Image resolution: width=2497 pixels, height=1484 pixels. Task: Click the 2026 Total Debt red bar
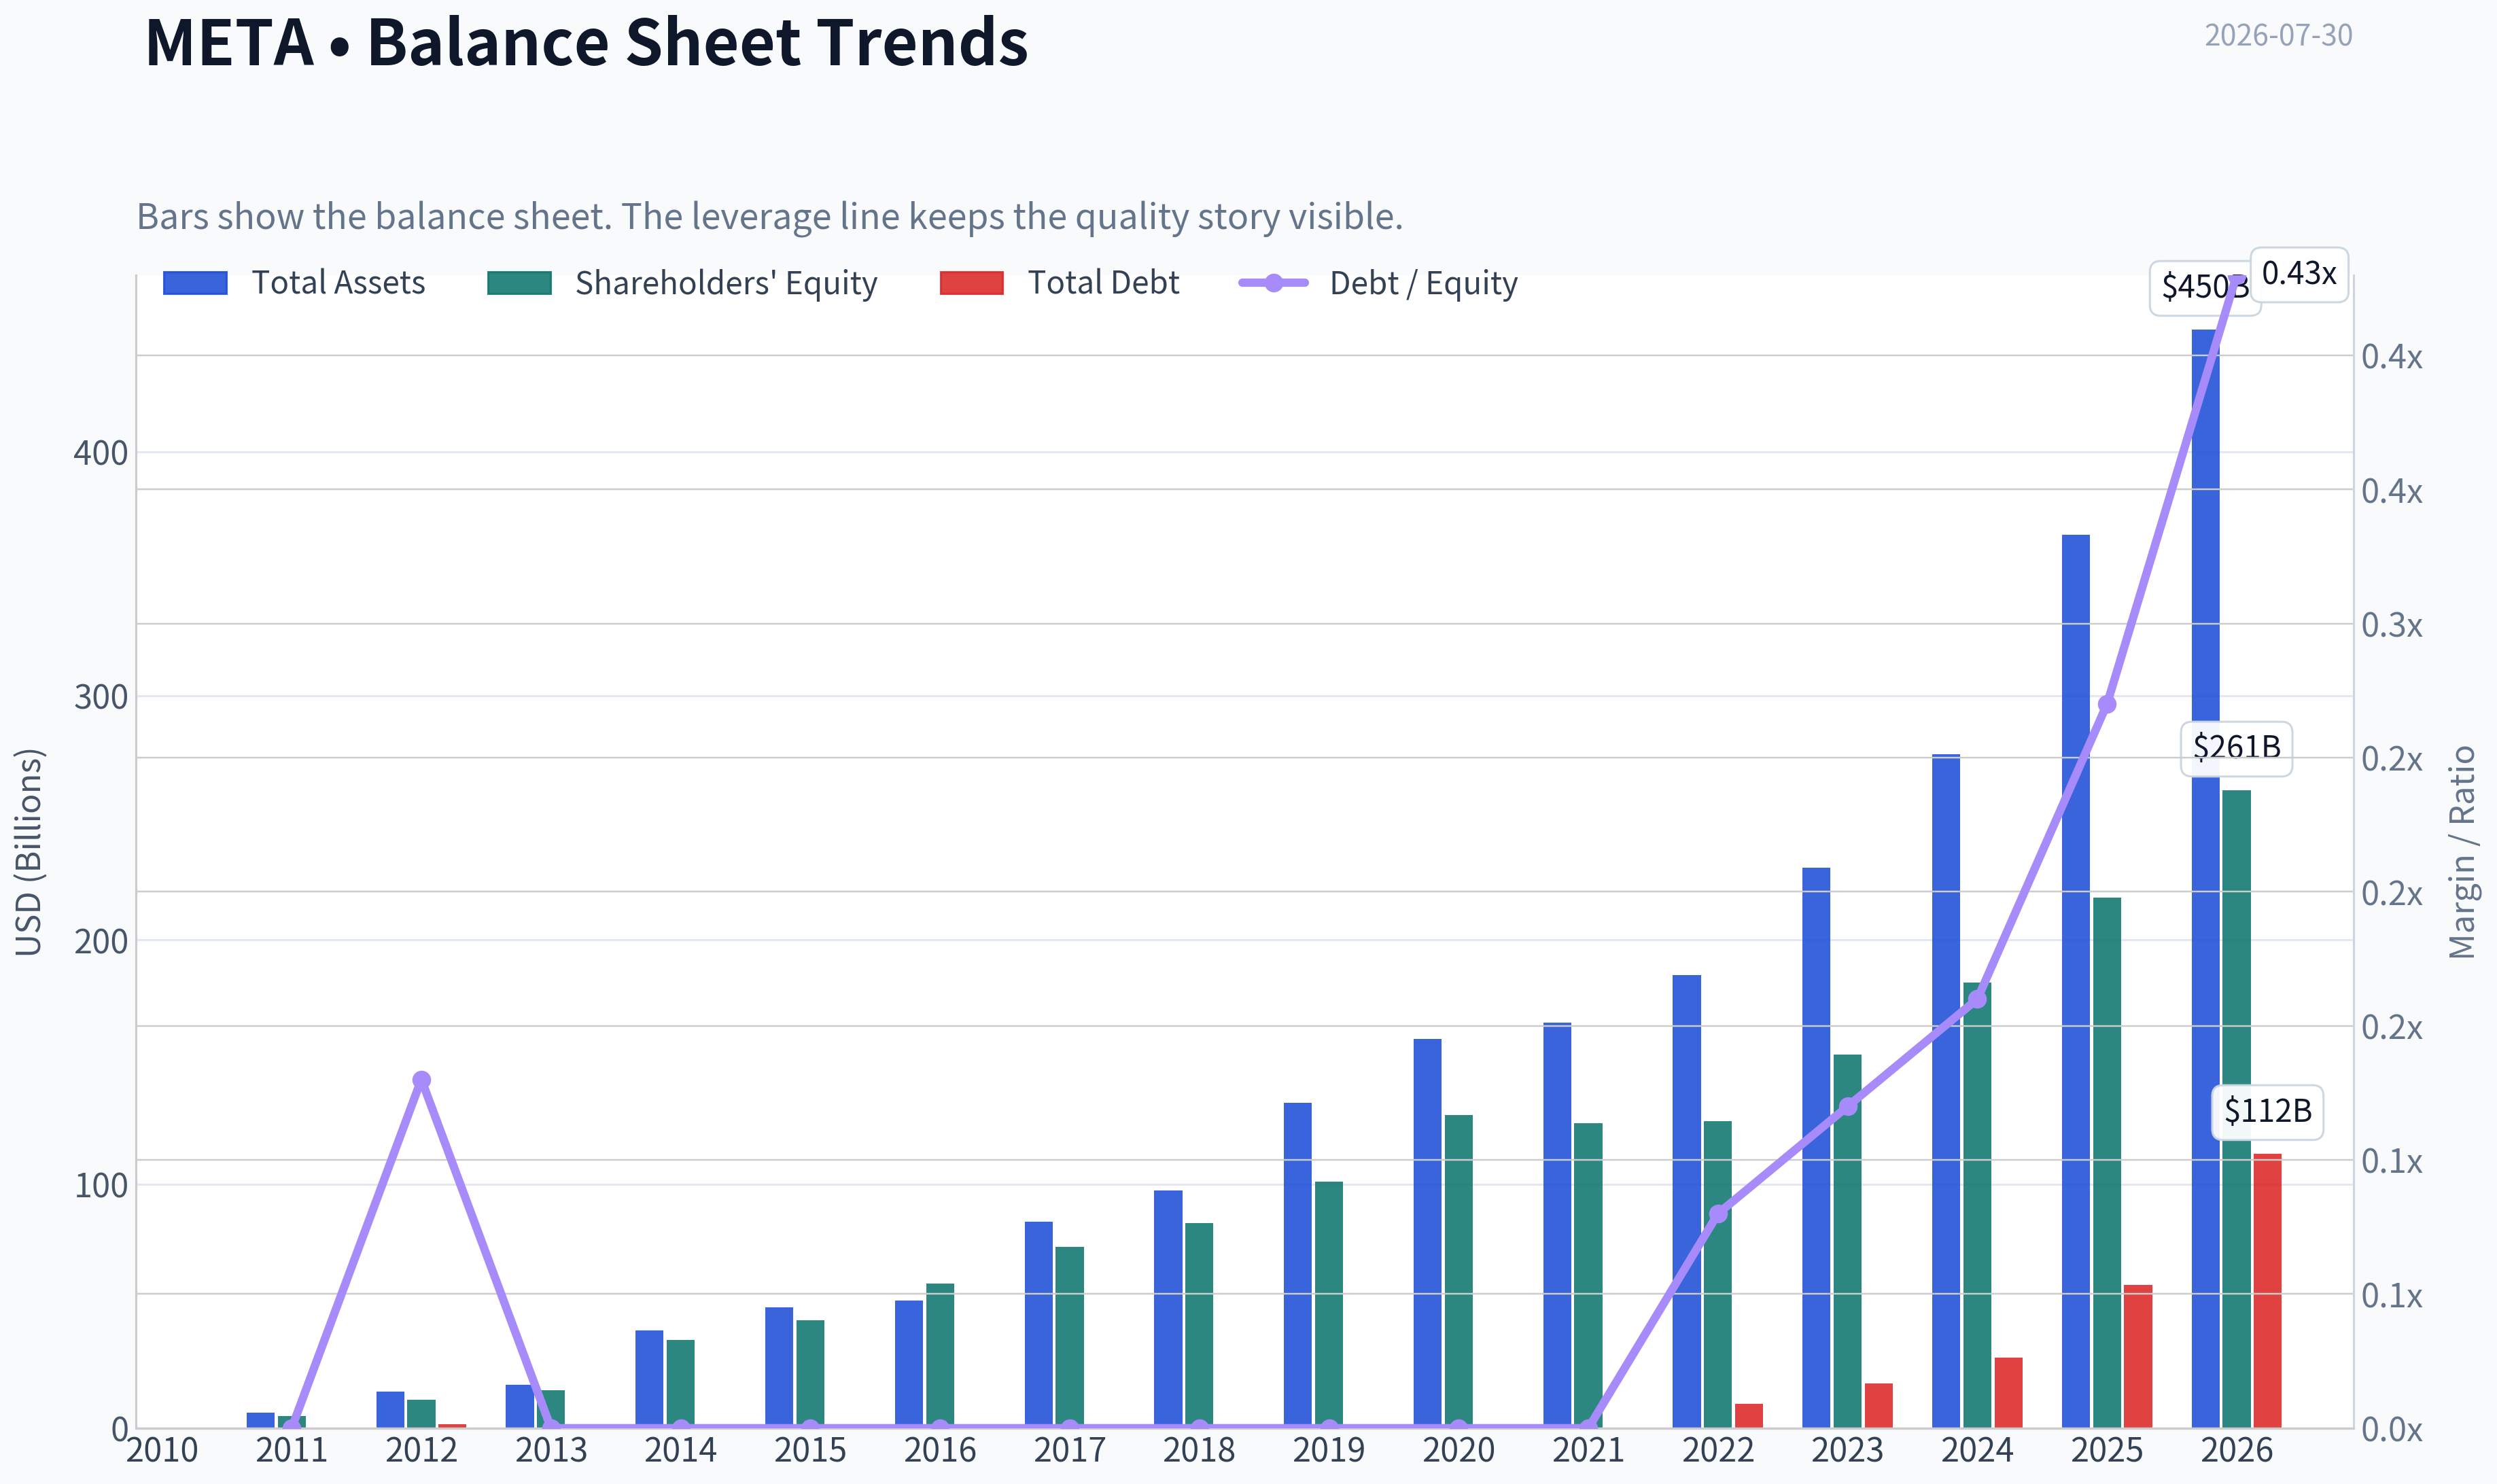pos(2267,1291)
